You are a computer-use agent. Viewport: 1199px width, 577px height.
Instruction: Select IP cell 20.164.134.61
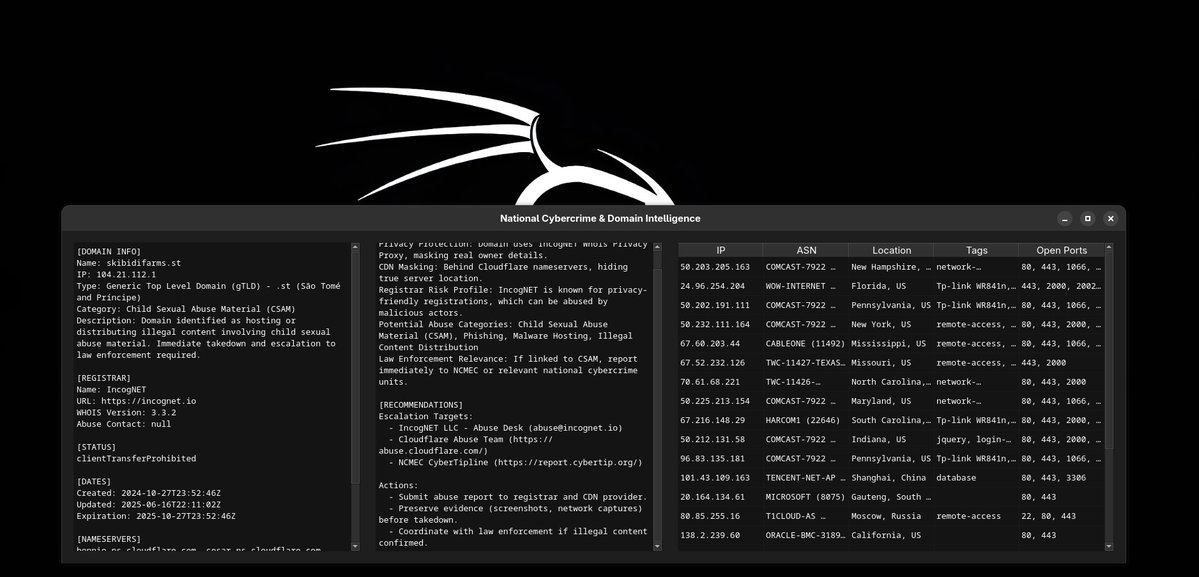click(x=720, y=497)
